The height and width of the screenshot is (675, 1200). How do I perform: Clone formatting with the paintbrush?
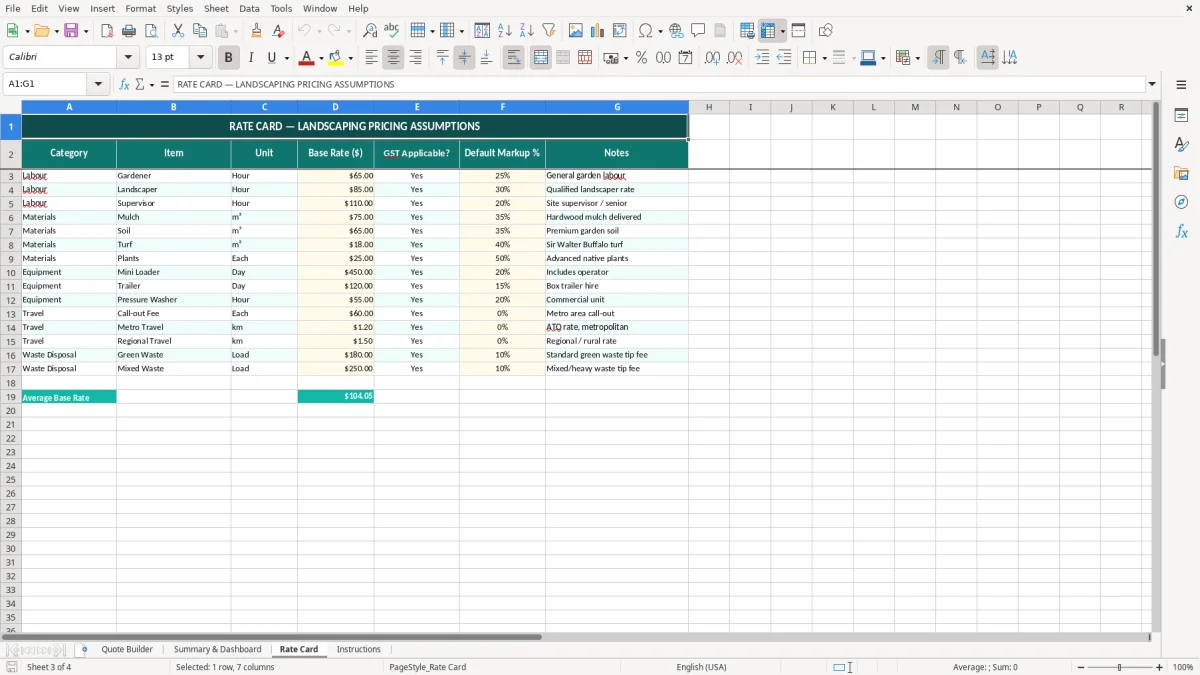point(257,31)
